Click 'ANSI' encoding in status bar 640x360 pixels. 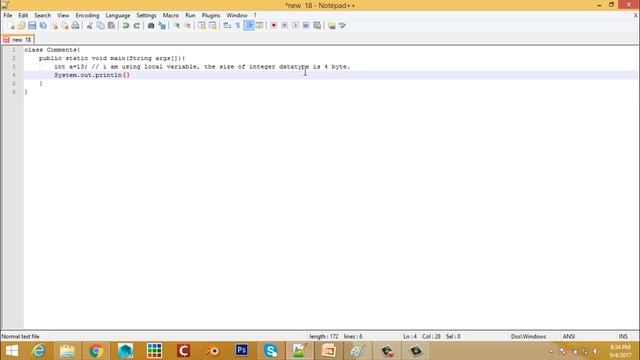tap(569, 336)
